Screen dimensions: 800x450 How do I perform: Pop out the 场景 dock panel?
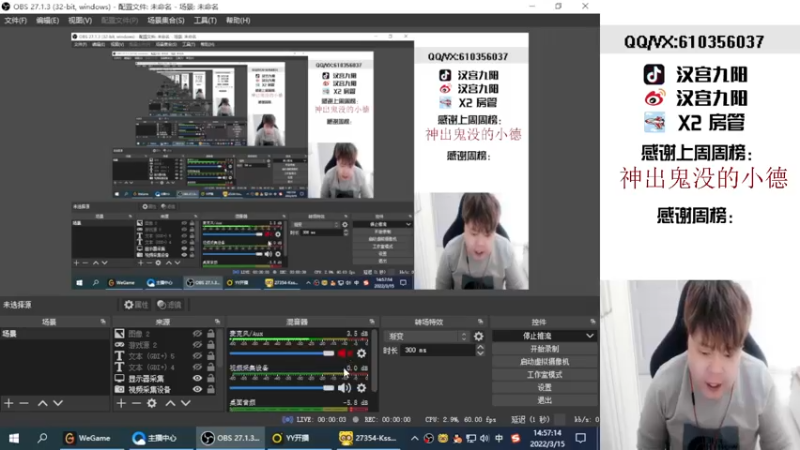(x=103, y=322)
